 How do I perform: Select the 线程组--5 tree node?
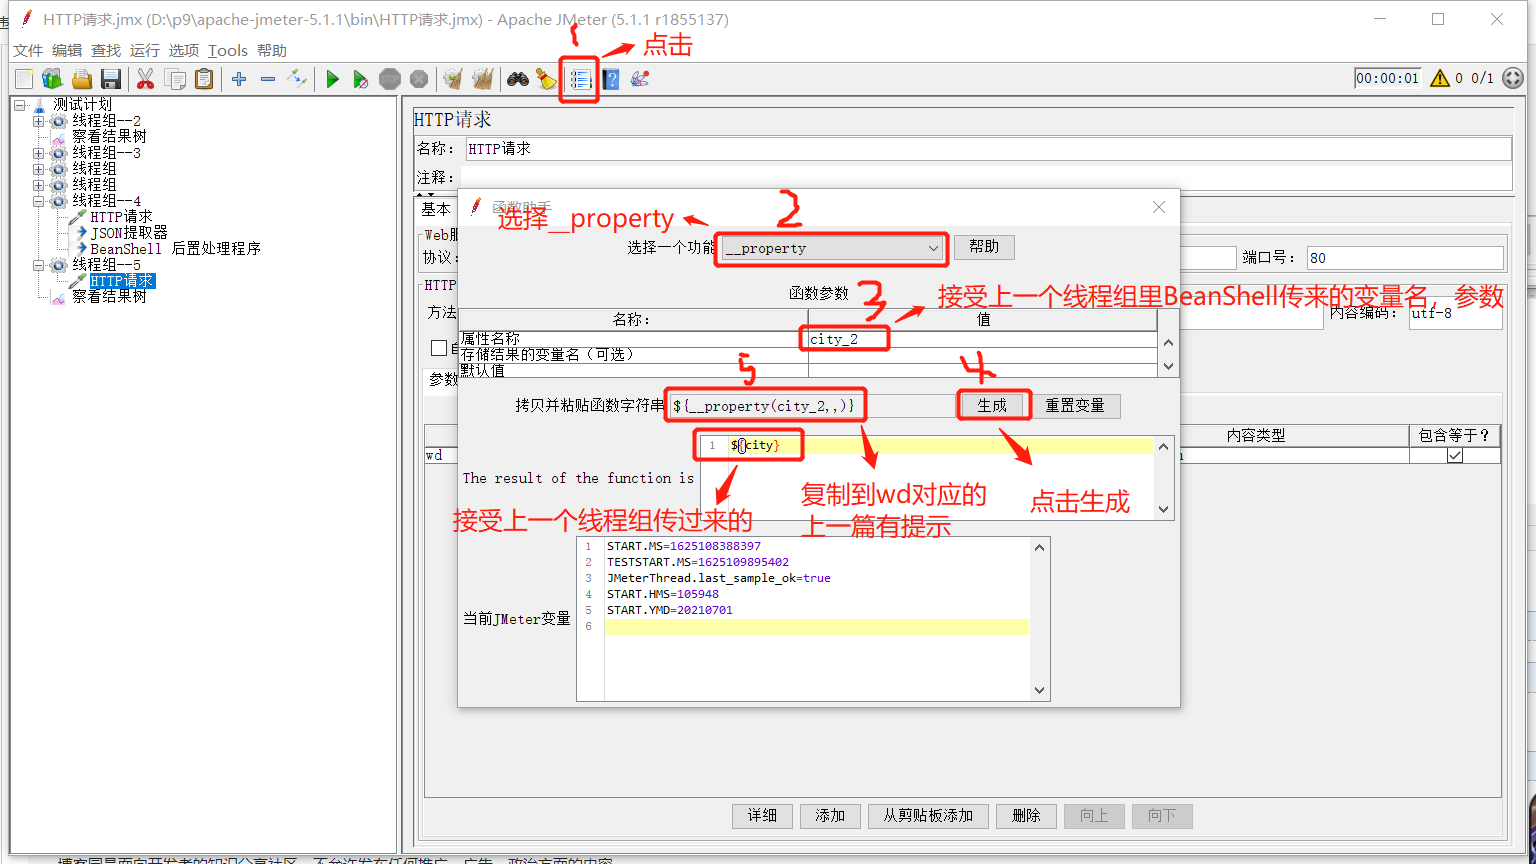pos(106,265)
